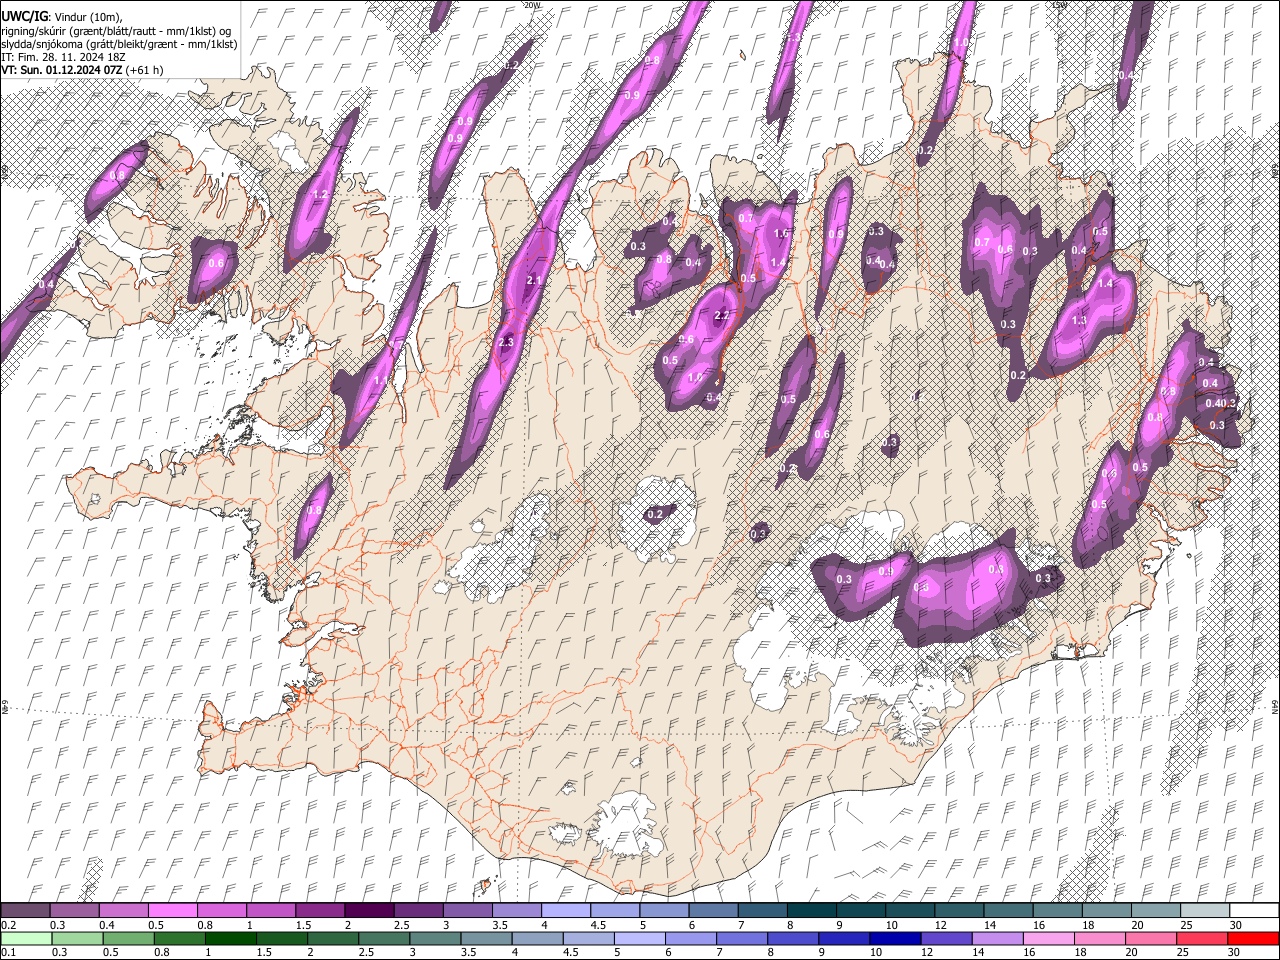Pick the dark teal snow swatch between 8 and 9

pos(811,910)
